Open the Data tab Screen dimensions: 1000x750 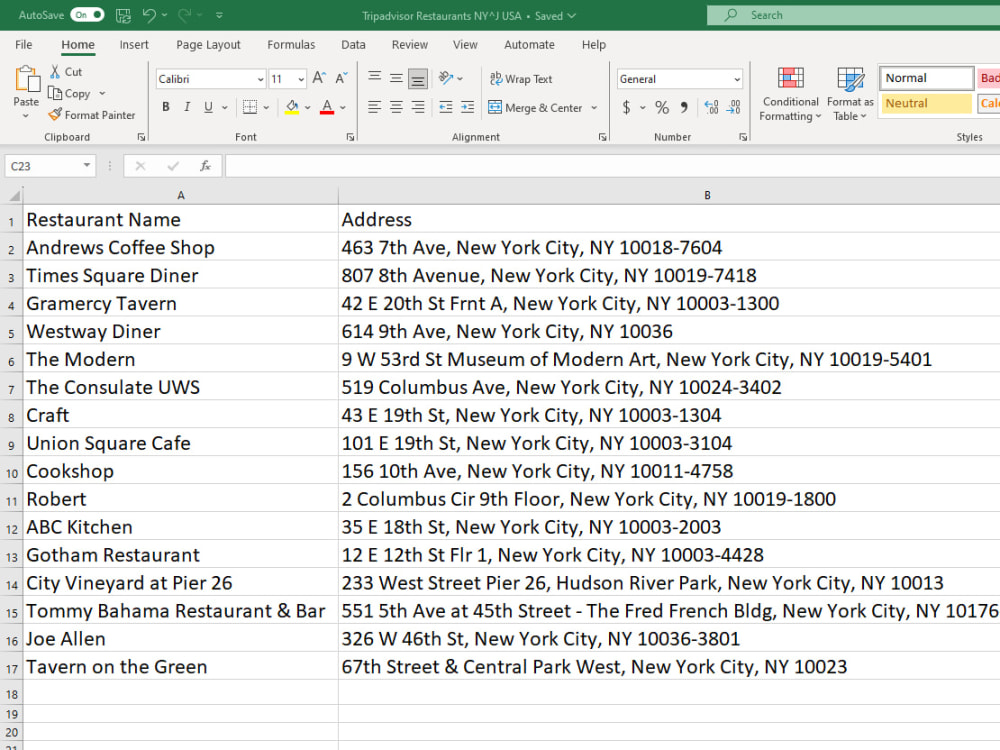[x=353, y=45]
